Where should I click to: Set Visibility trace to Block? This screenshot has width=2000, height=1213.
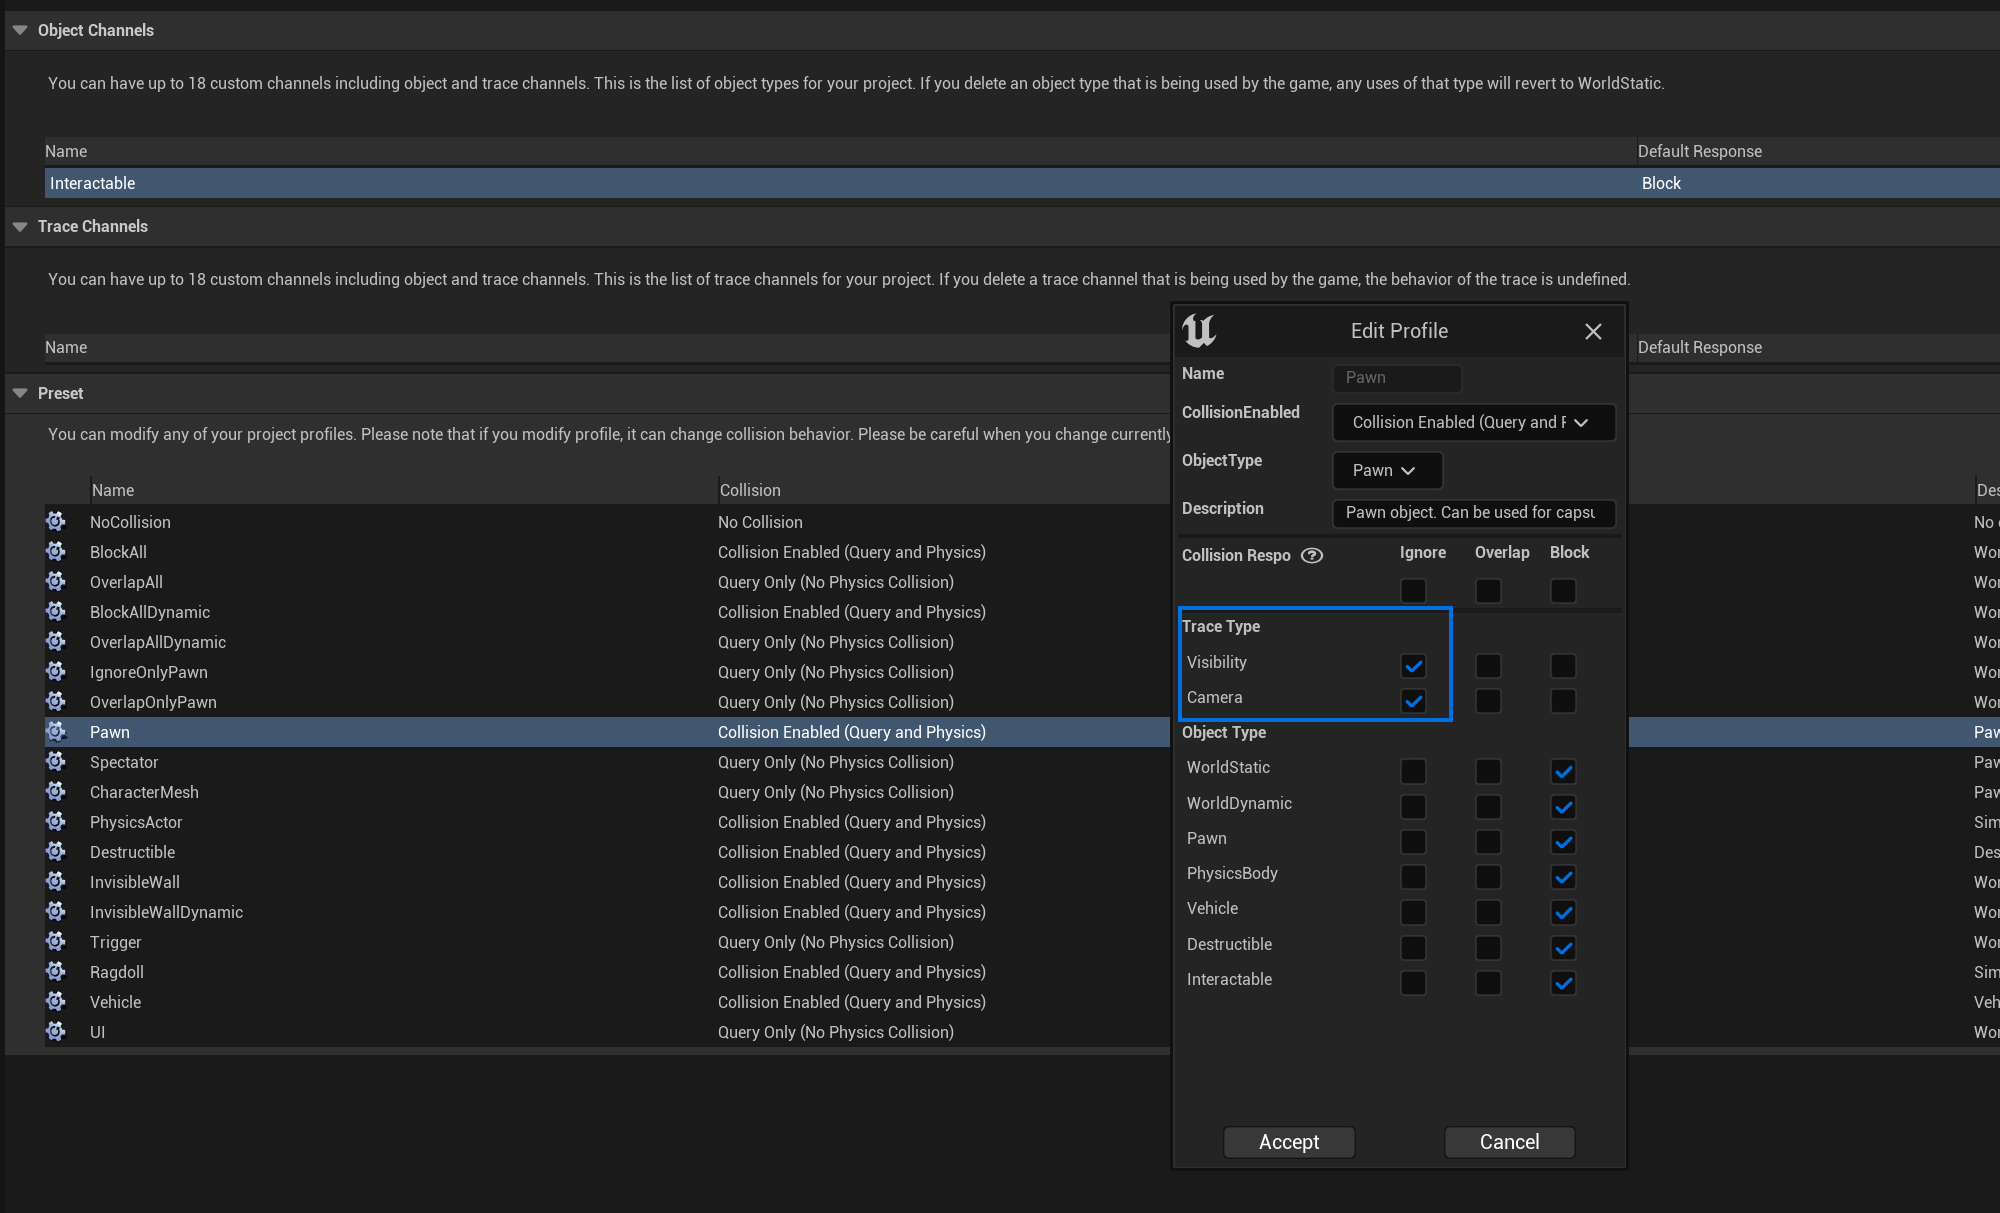coord(1563,666)
